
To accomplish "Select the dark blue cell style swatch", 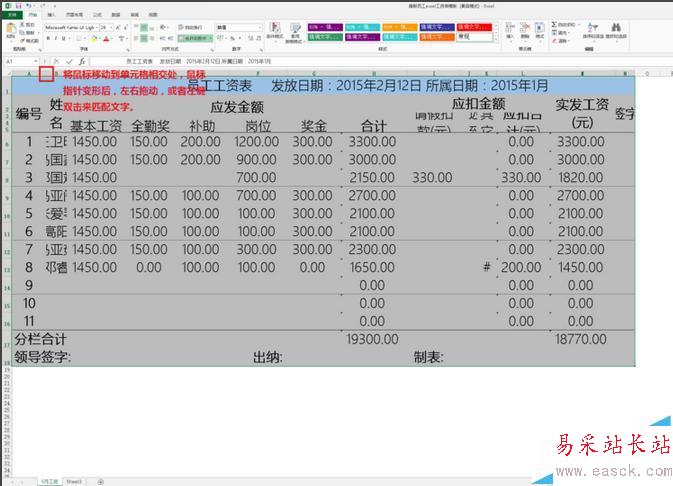I will tap(437, 27).
